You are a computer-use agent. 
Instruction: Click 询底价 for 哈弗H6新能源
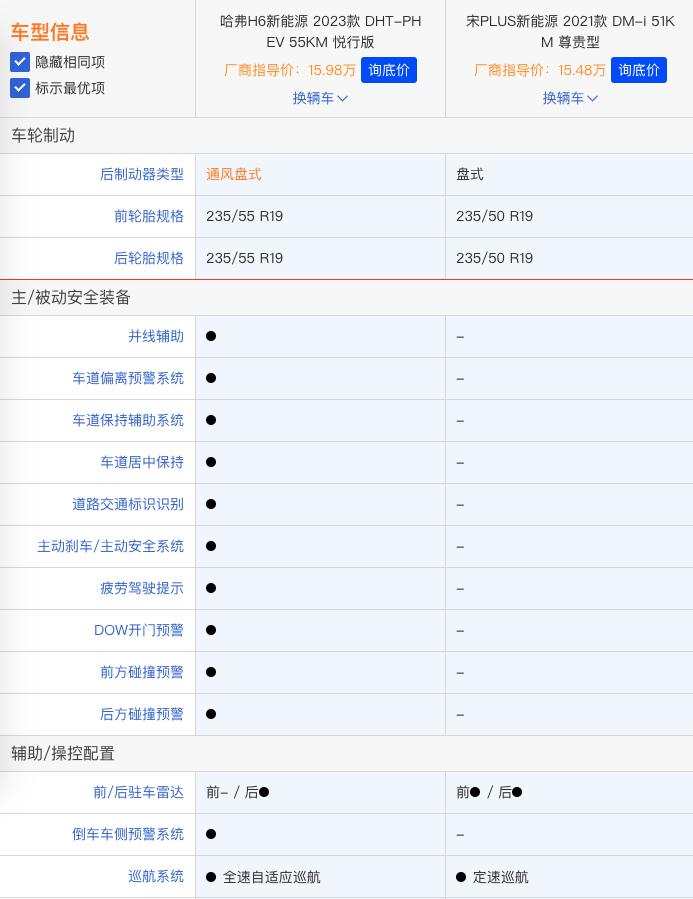[x=389, y=70]
